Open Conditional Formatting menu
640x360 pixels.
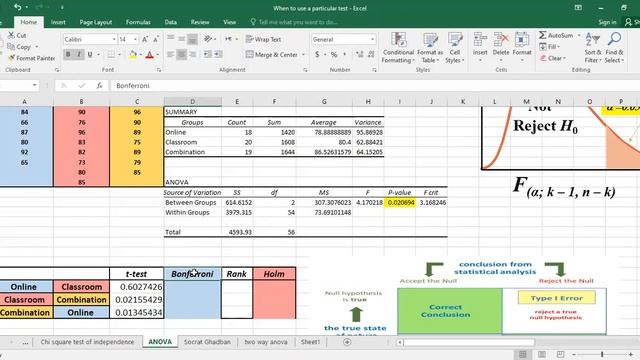click(398, 48)
